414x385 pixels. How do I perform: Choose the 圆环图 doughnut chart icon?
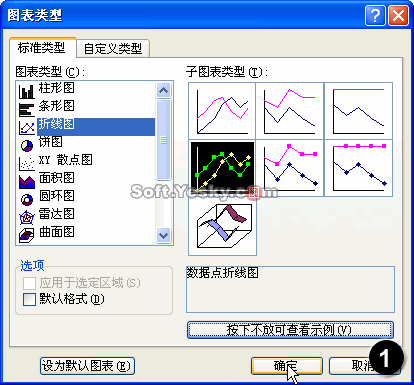click(27, 199)
